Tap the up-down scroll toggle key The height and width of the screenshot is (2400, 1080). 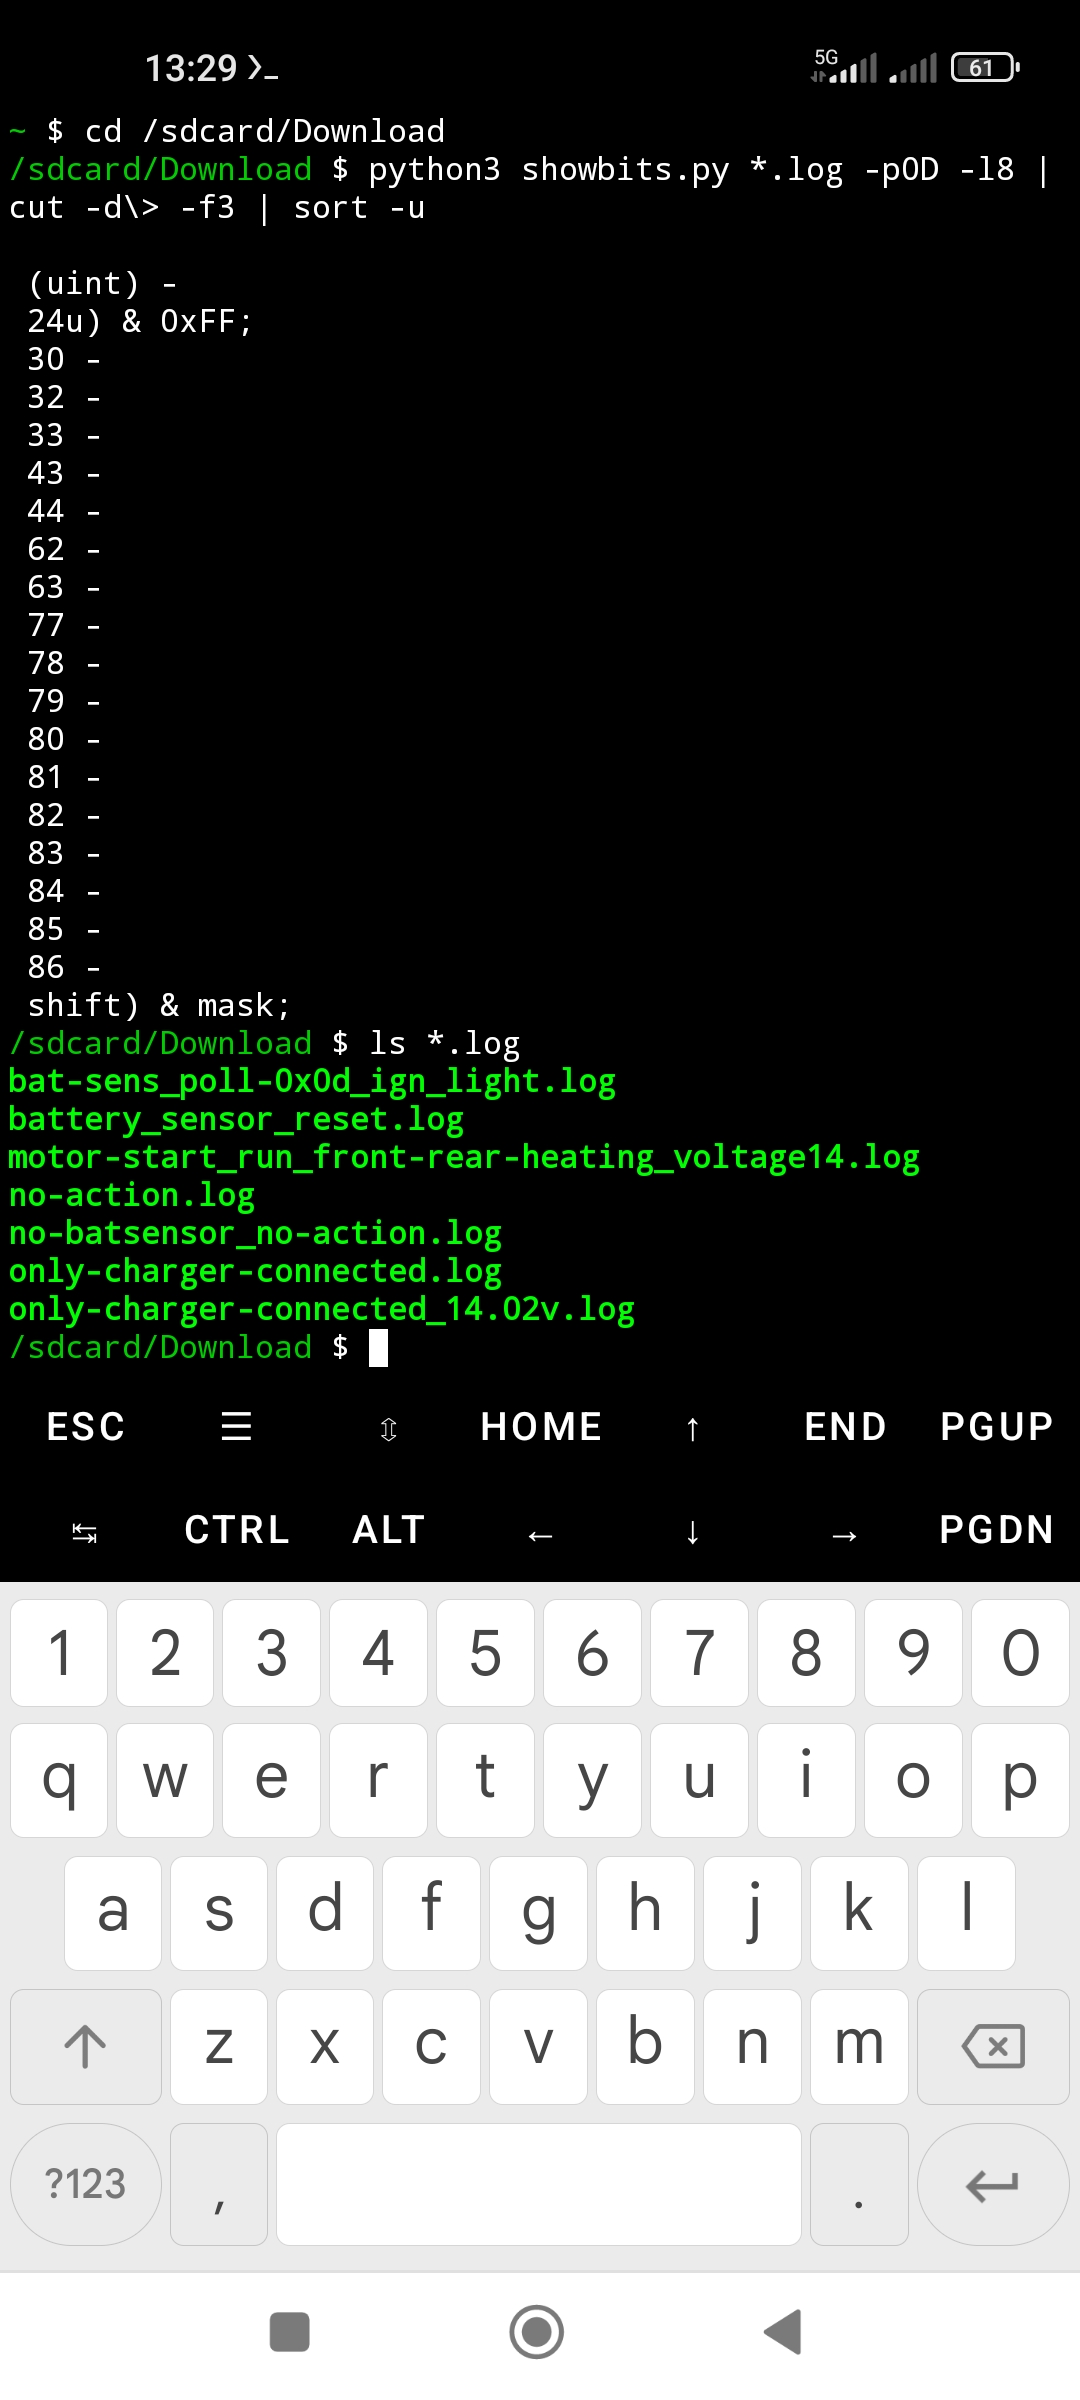tap(389, 1428)
